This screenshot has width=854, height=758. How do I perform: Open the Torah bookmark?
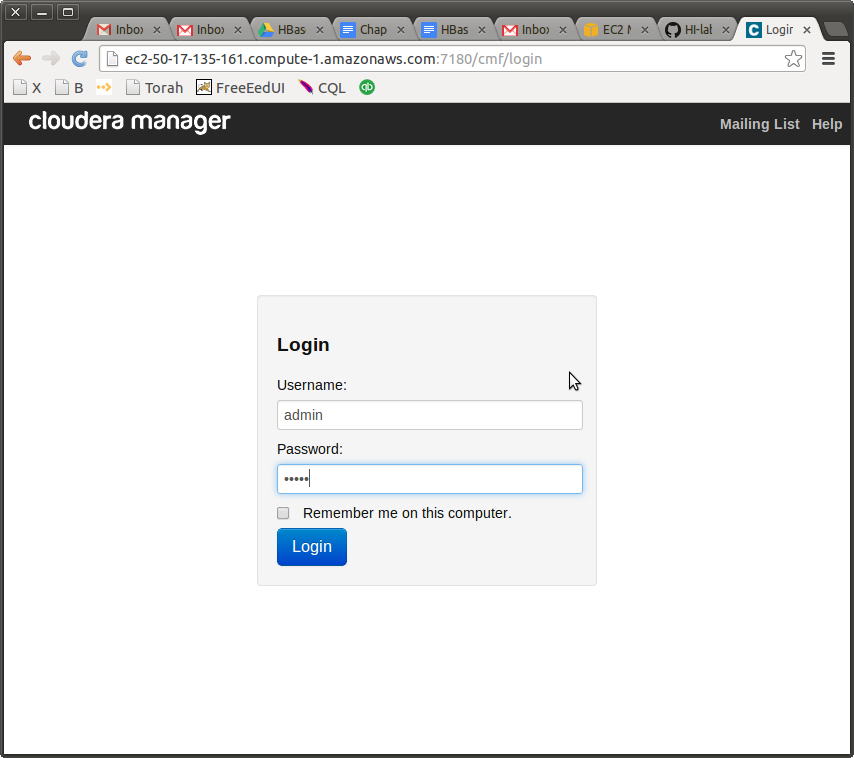pyautogui.click(x=155, y=88)
